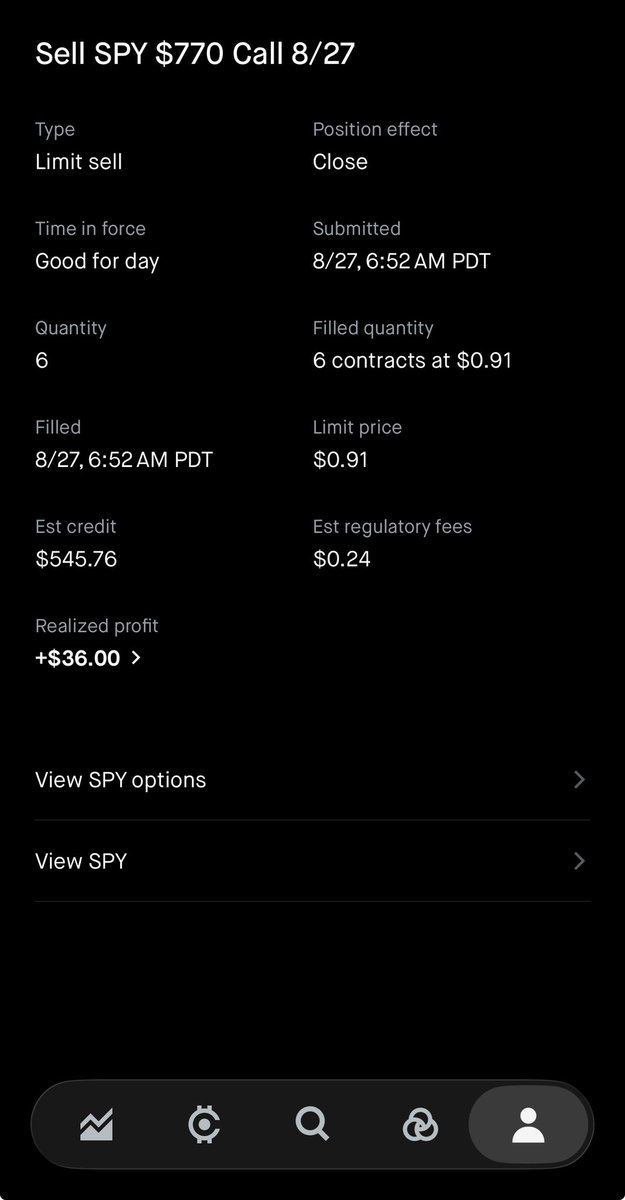Viewport: 625px width, 1200px height.
Task: Tap the search magnifier icon
Action: (313, 1125)
